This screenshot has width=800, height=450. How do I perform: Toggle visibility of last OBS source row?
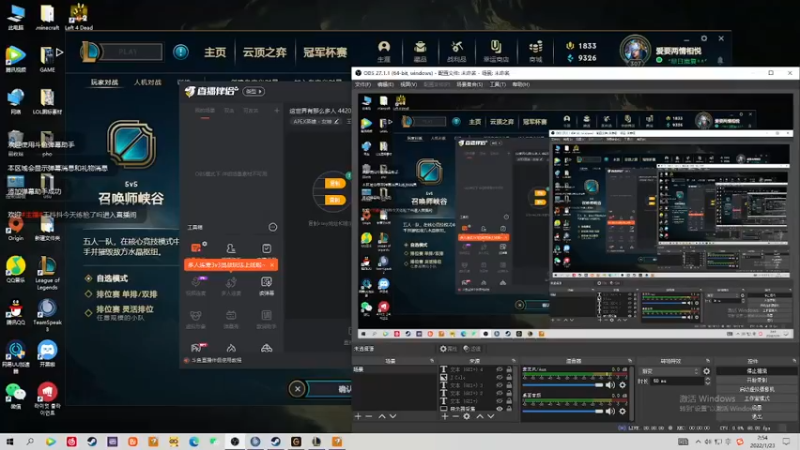click(x=499, y=409)
